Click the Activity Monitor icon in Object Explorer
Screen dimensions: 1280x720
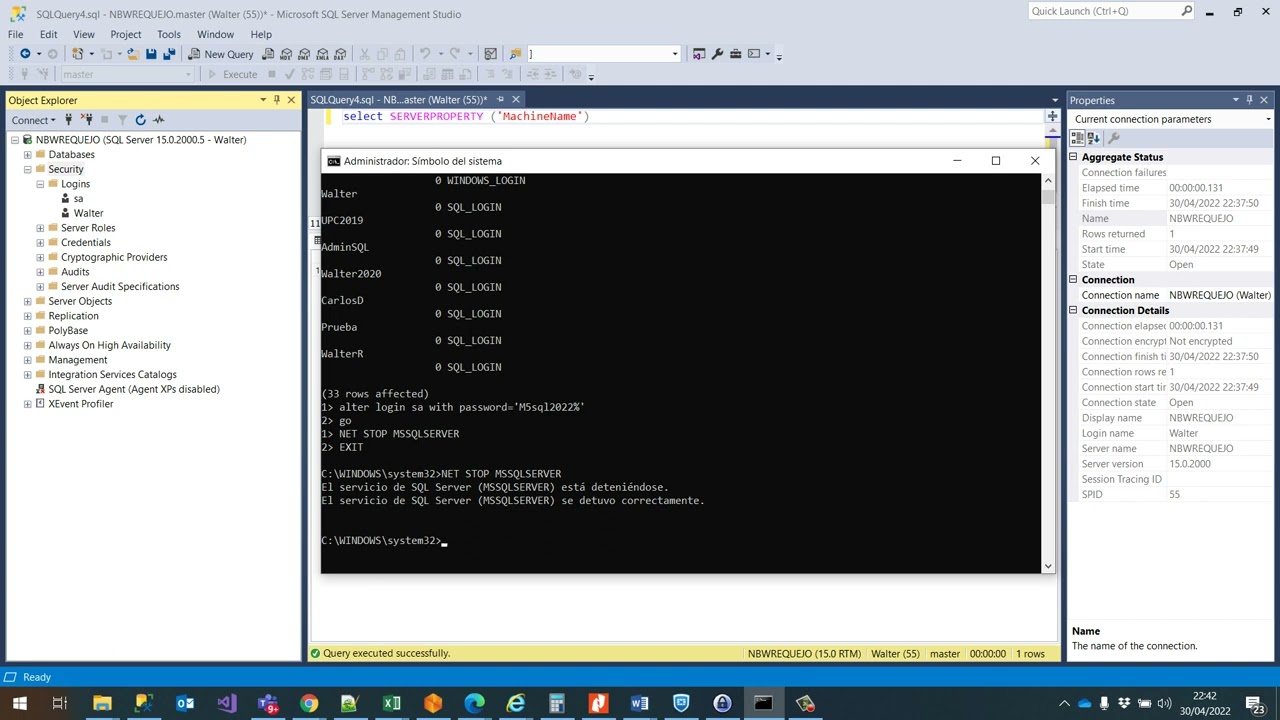pyautogui.click(x=158, y=120)
